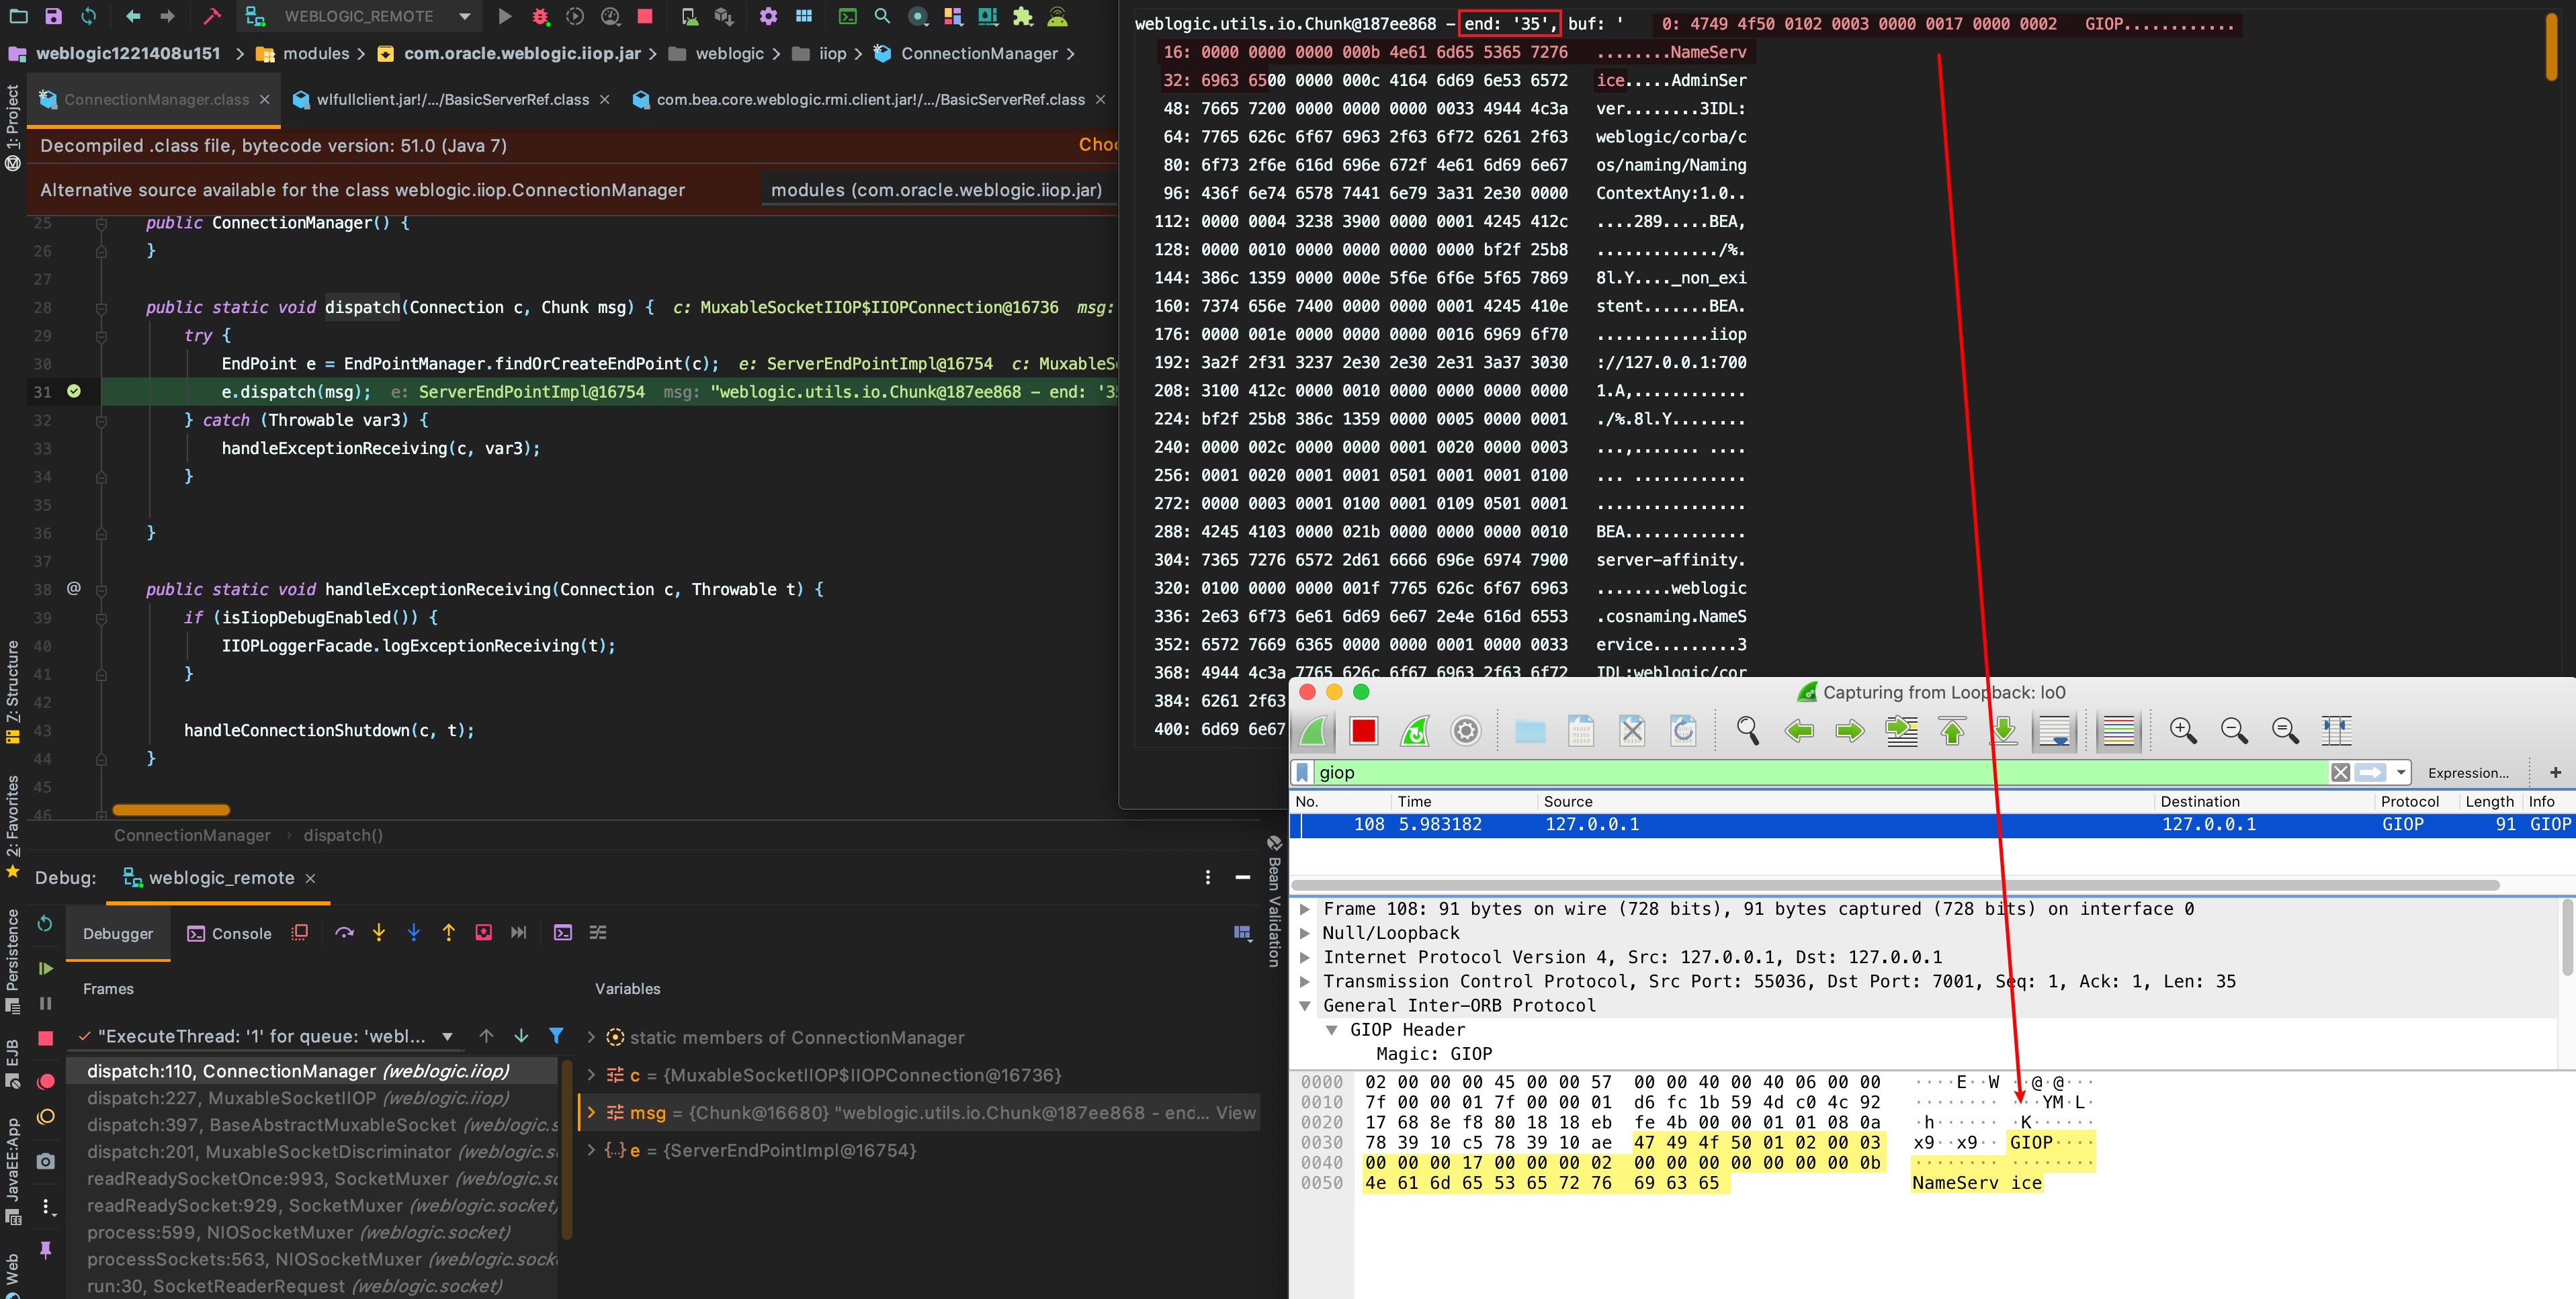This screenshot has height=1299, width=2576.
Task: Take thread dump with camera icon
Action: point(45,1161)
